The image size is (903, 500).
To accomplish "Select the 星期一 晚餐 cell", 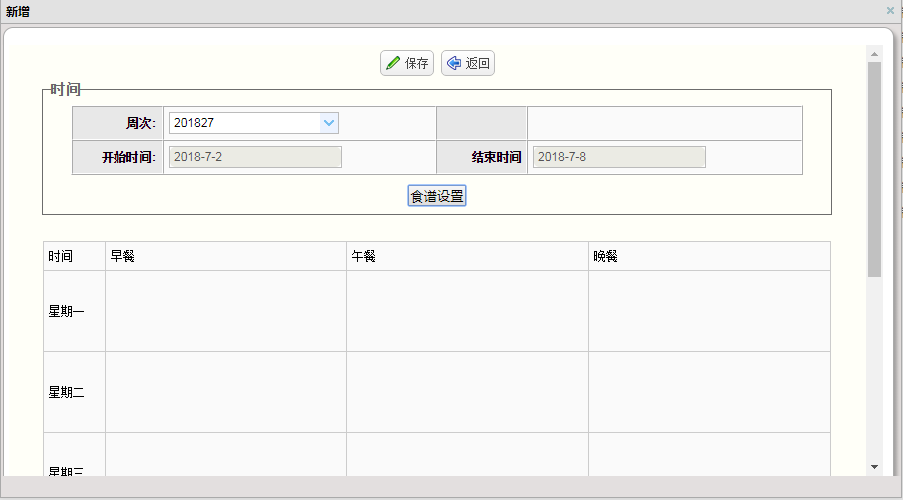I will click(709, 311).
